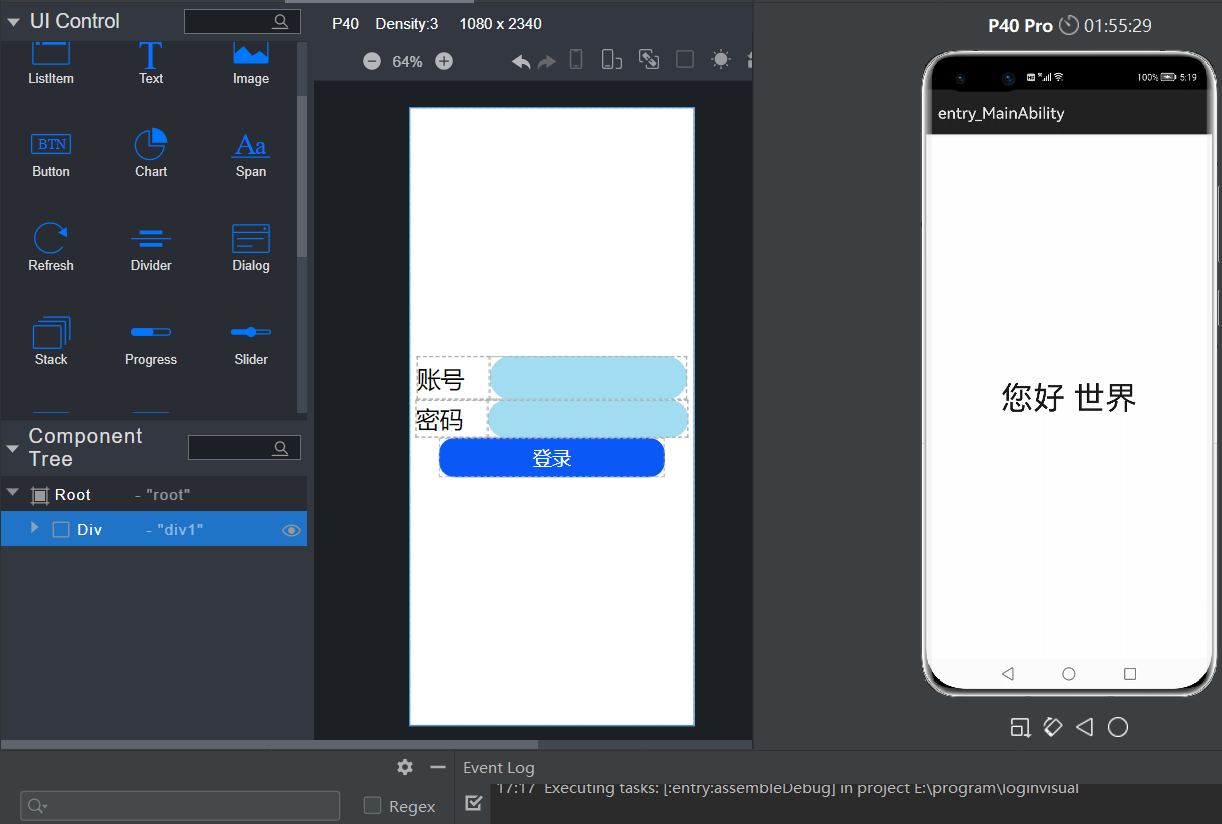This screenshot has width=1222, height=824.
Task: Click the 1080 x 2340 resolution text
Action: 500,24
